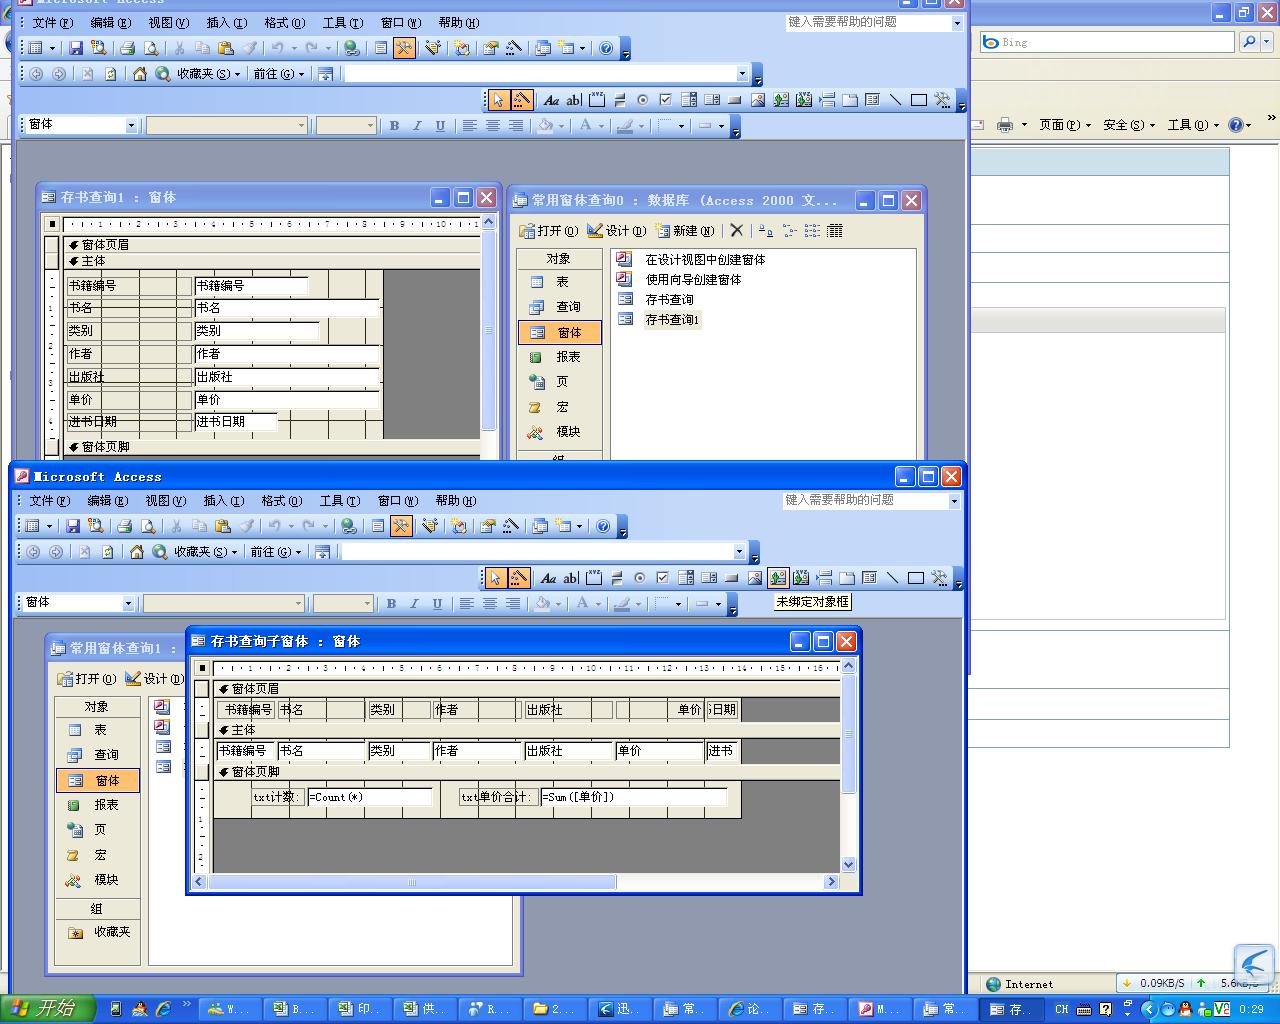Open the 格式 menu in the front Access window
This screenshot has width=1280, height=1024.
click(x=281, y=501)
